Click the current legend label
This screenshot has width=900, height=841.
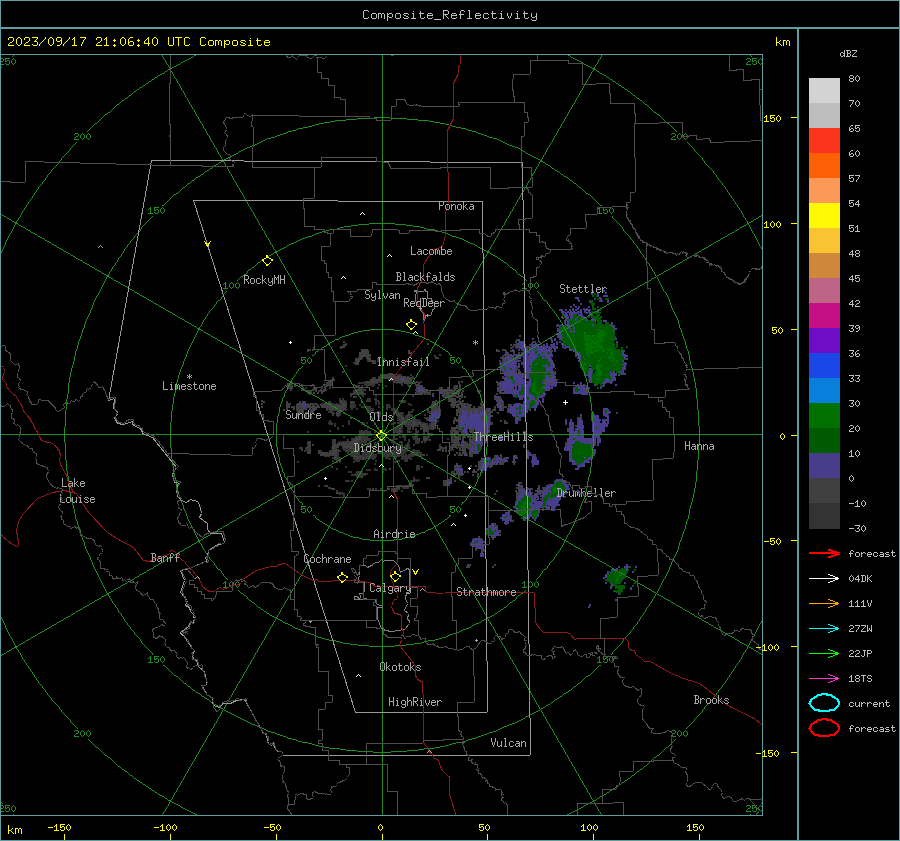coord(869,703)
